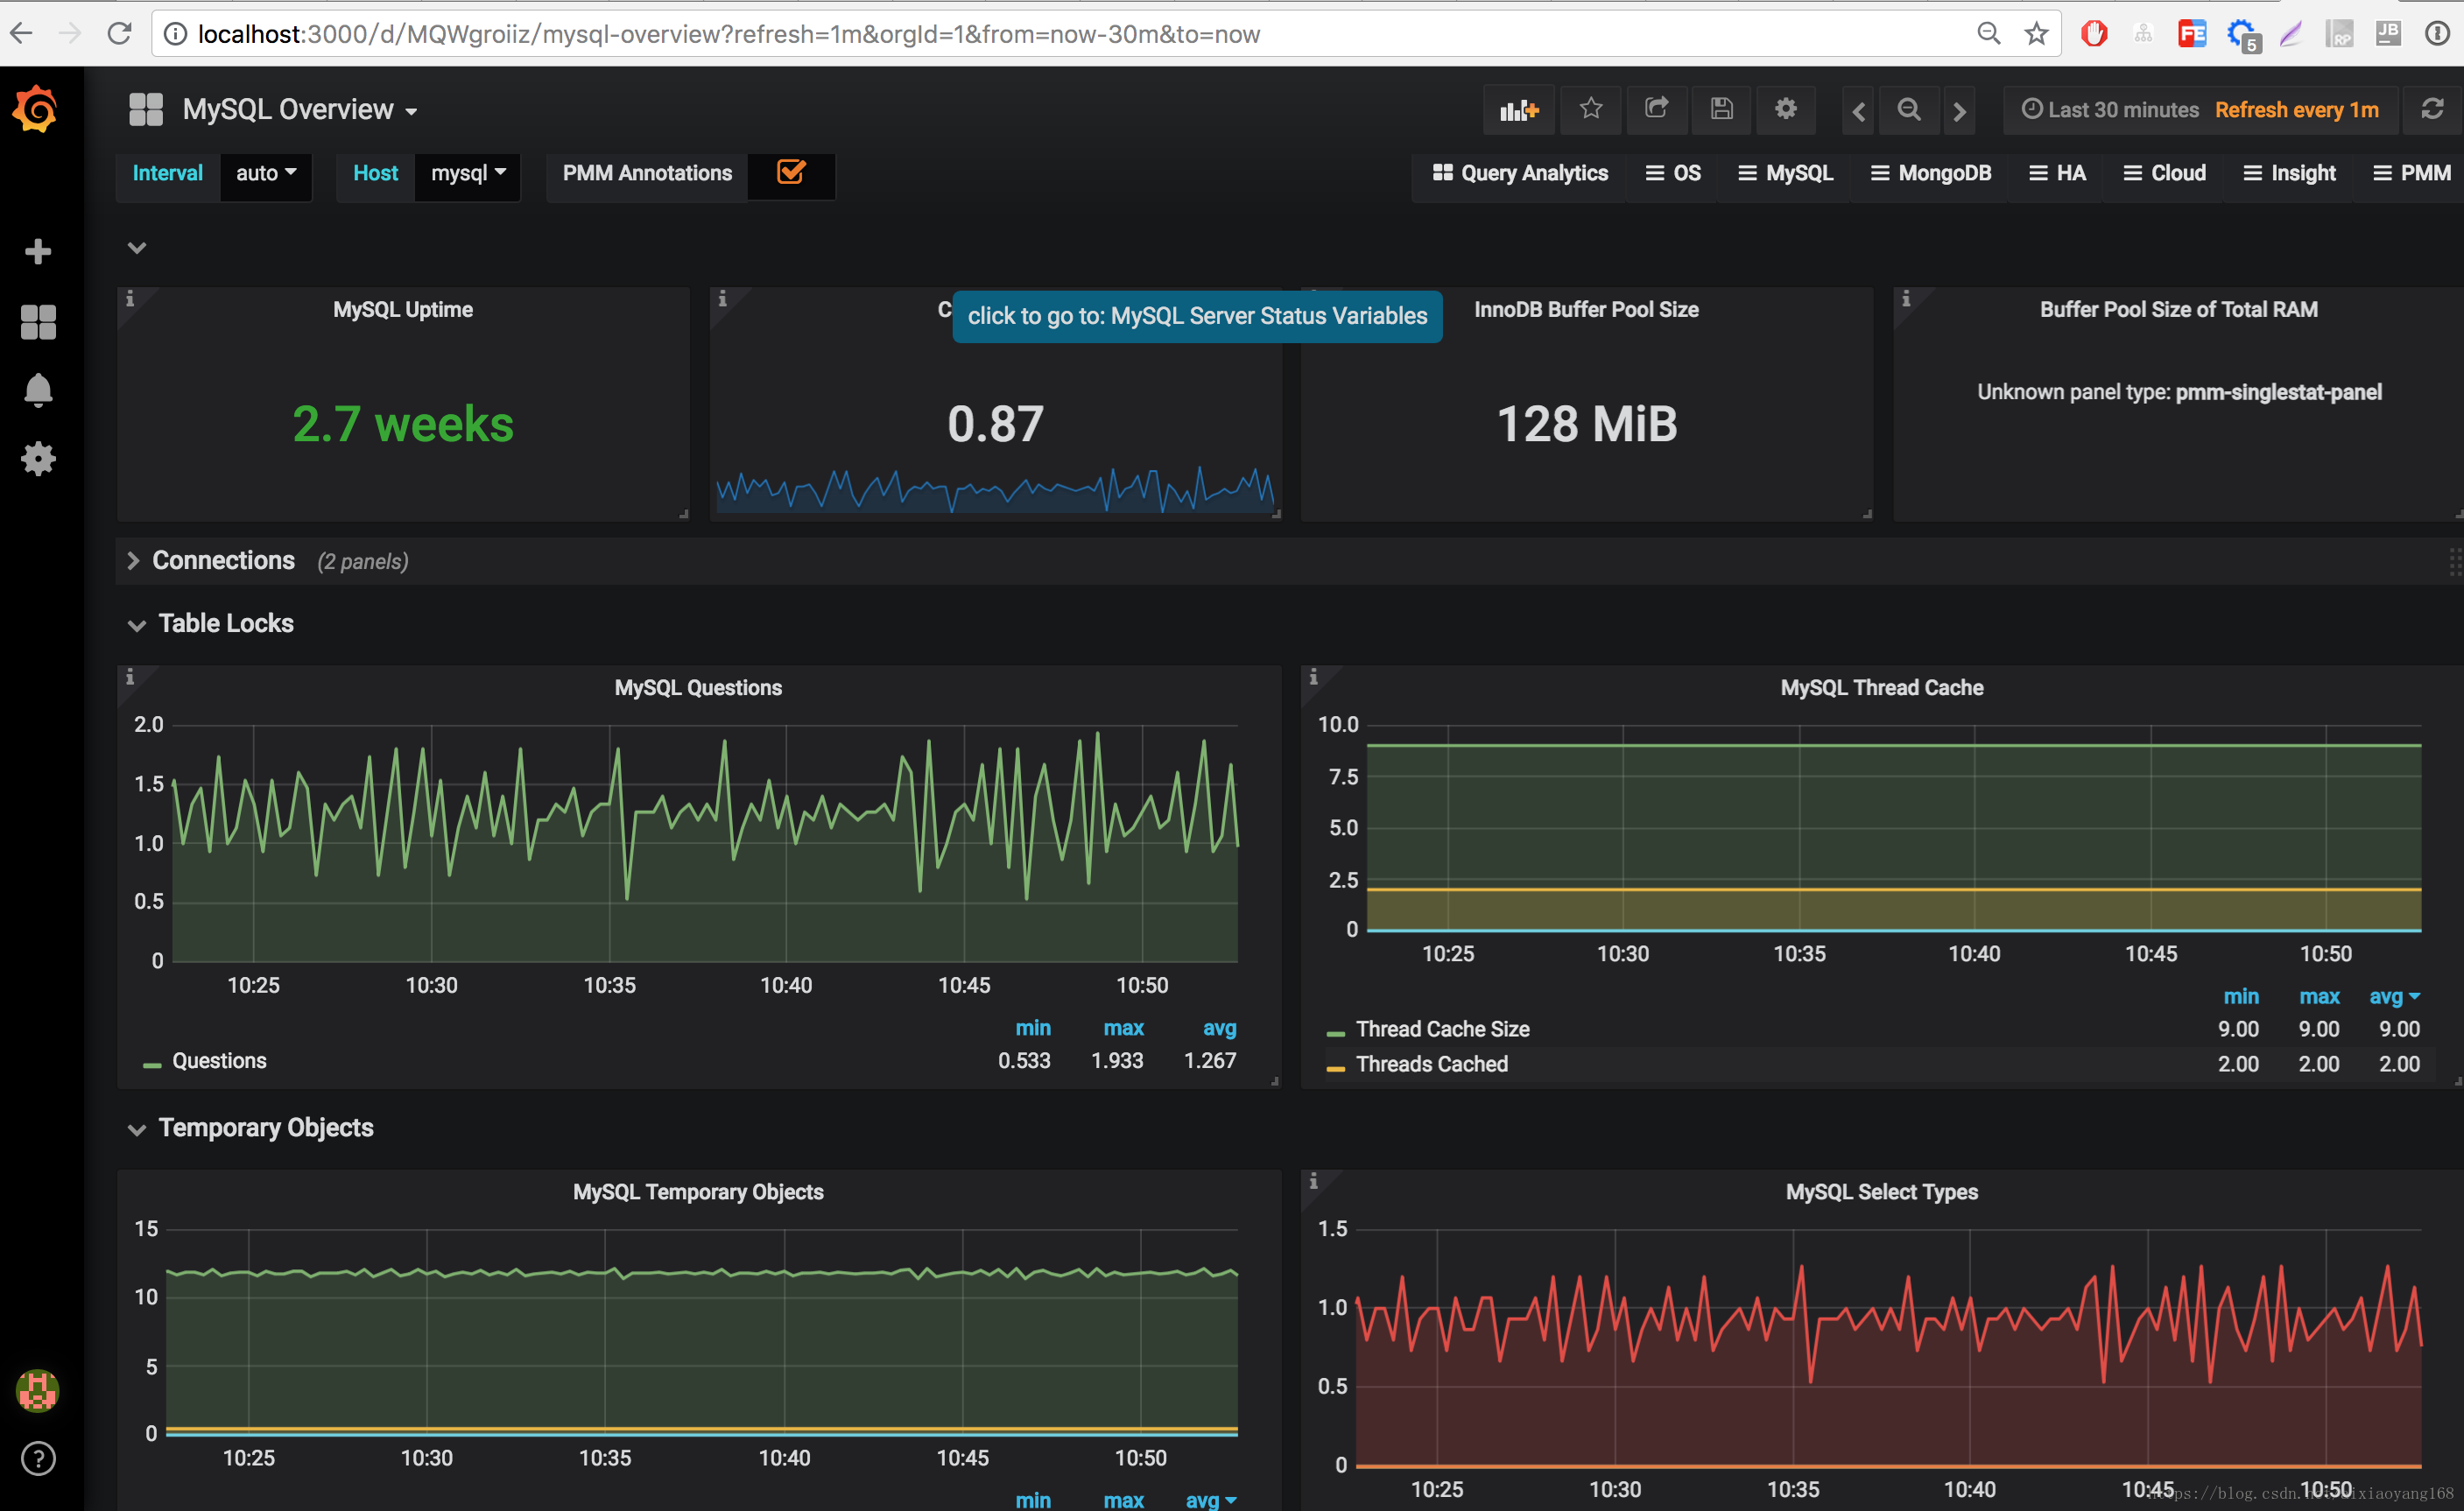Click the browser zoom magnifier icon

[x=1988, y=34]
